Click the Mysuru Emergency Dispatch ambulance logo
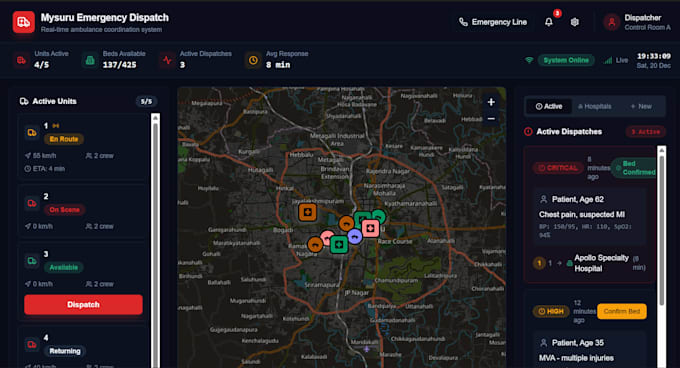Viewport: 680px width, 368px height. (23, 22)
